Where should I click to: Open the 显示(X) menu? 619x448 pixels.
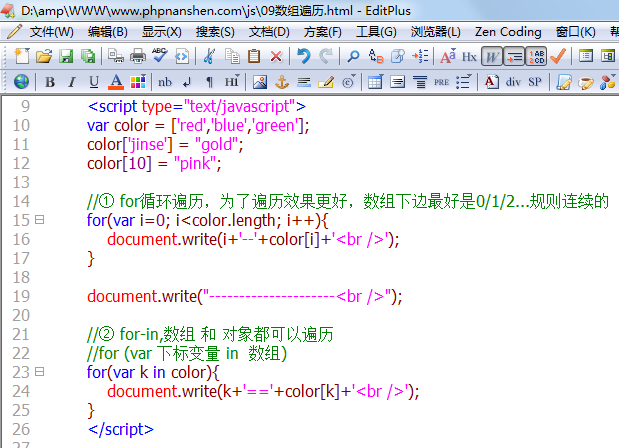(x=162, y=32)
